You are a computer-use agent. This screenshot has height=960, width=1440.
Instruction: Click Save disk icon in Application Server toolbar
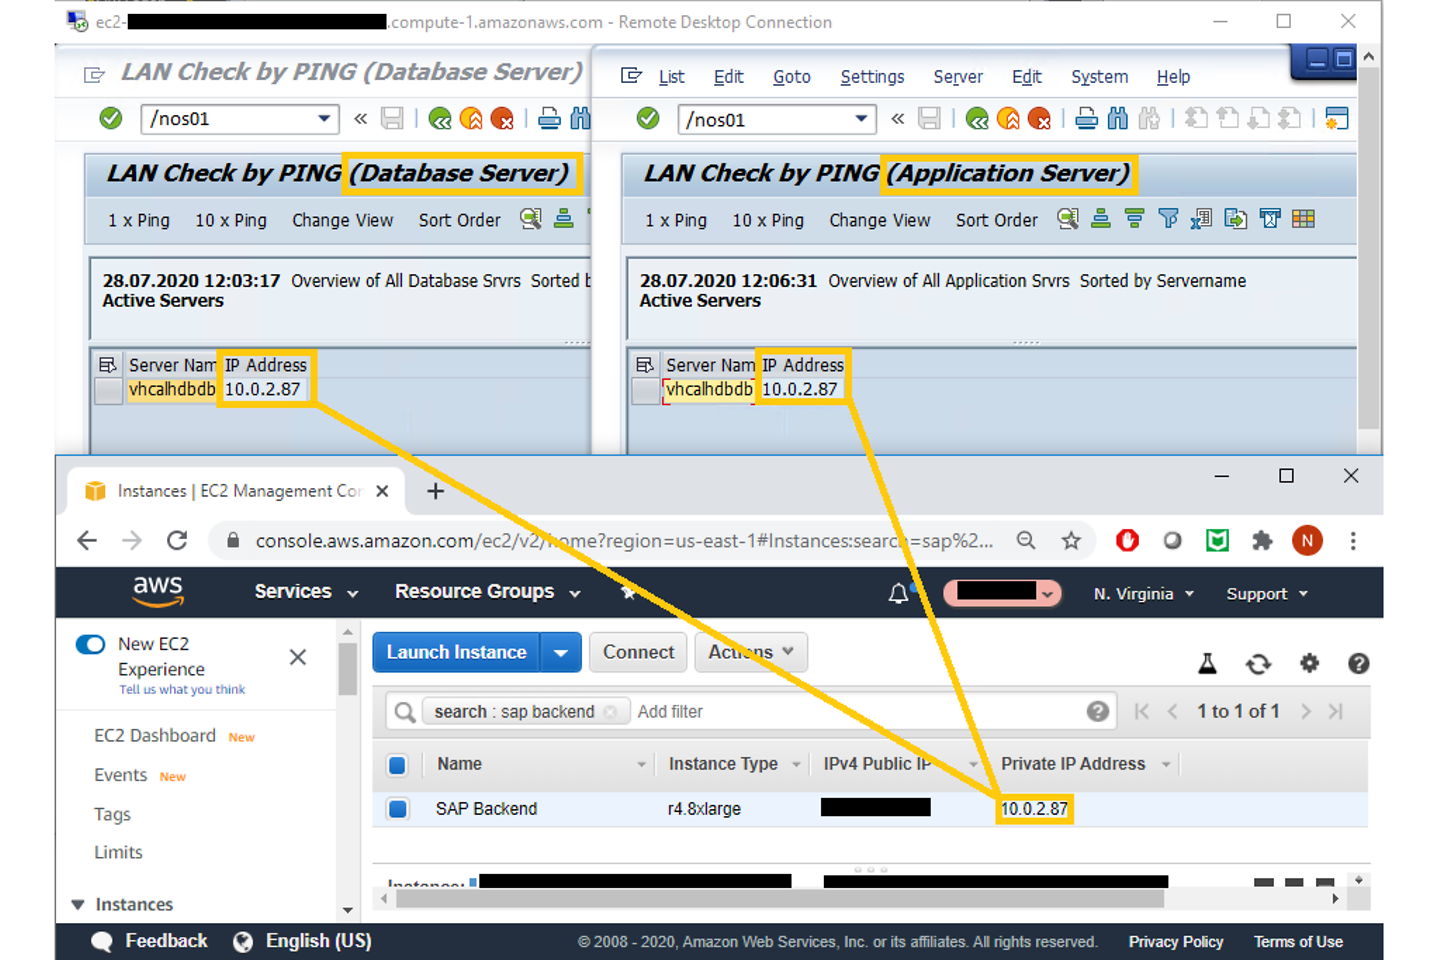click(929, 119)
